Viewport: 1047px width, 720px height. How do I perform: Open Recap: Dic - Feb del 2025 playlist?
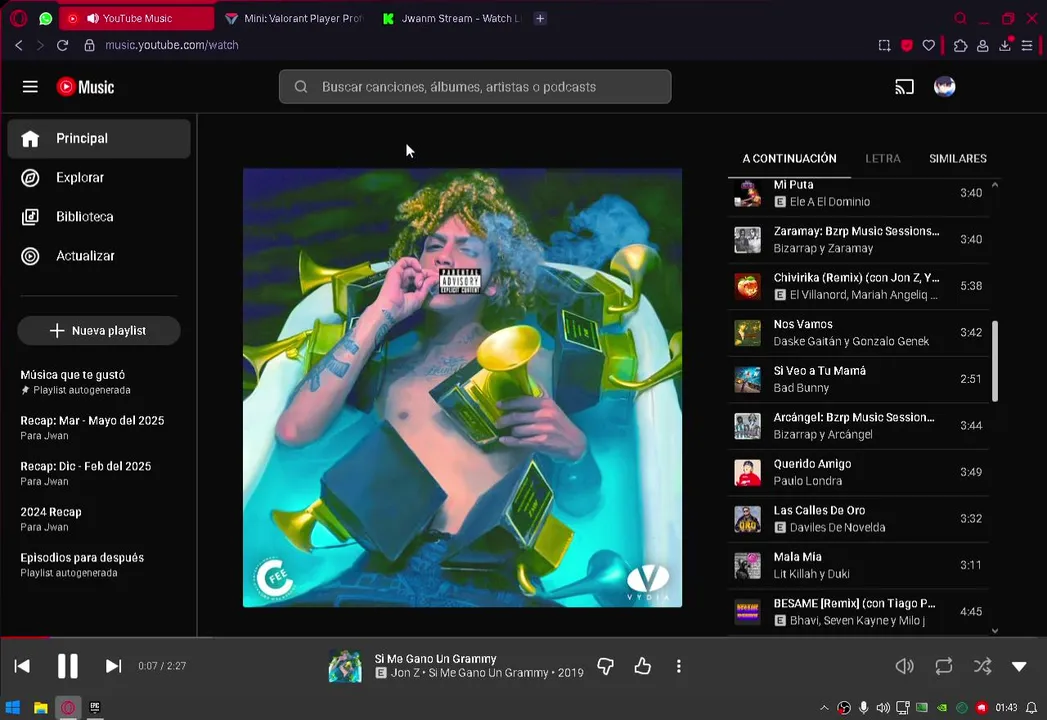point(99,473)
